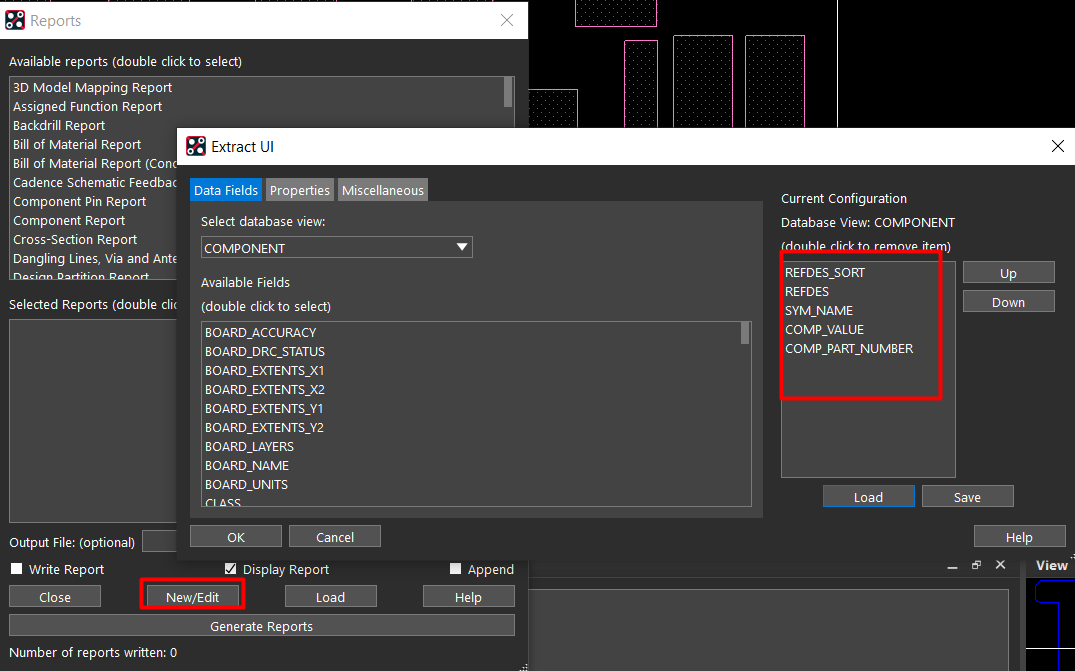Open the Miscellaneous tab
1075x671 pixels.
tap(383, 190)
